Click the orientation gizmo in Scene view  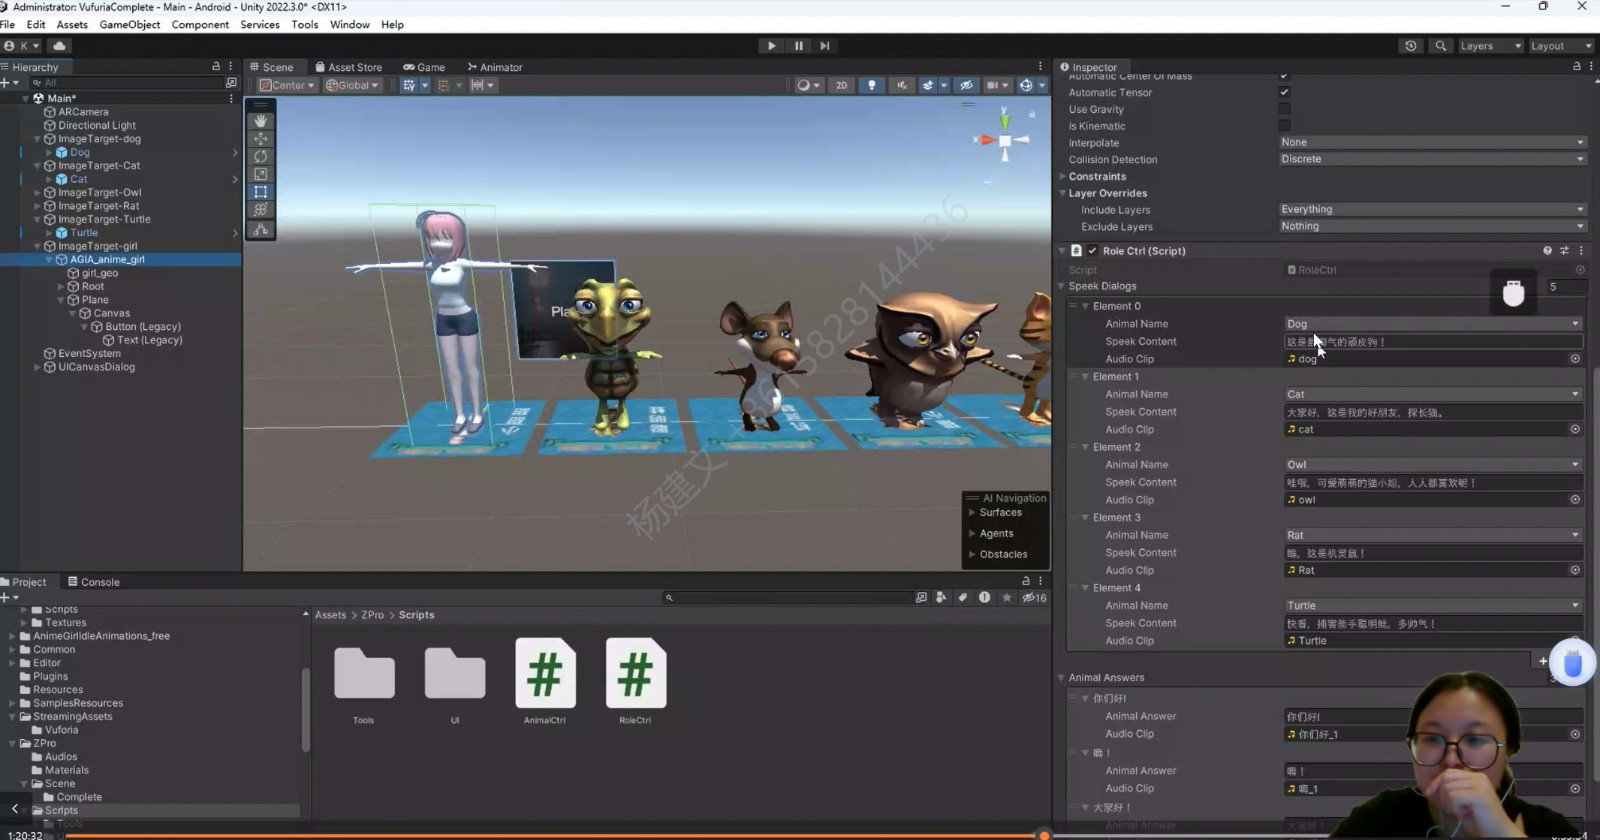(1005, 141)
